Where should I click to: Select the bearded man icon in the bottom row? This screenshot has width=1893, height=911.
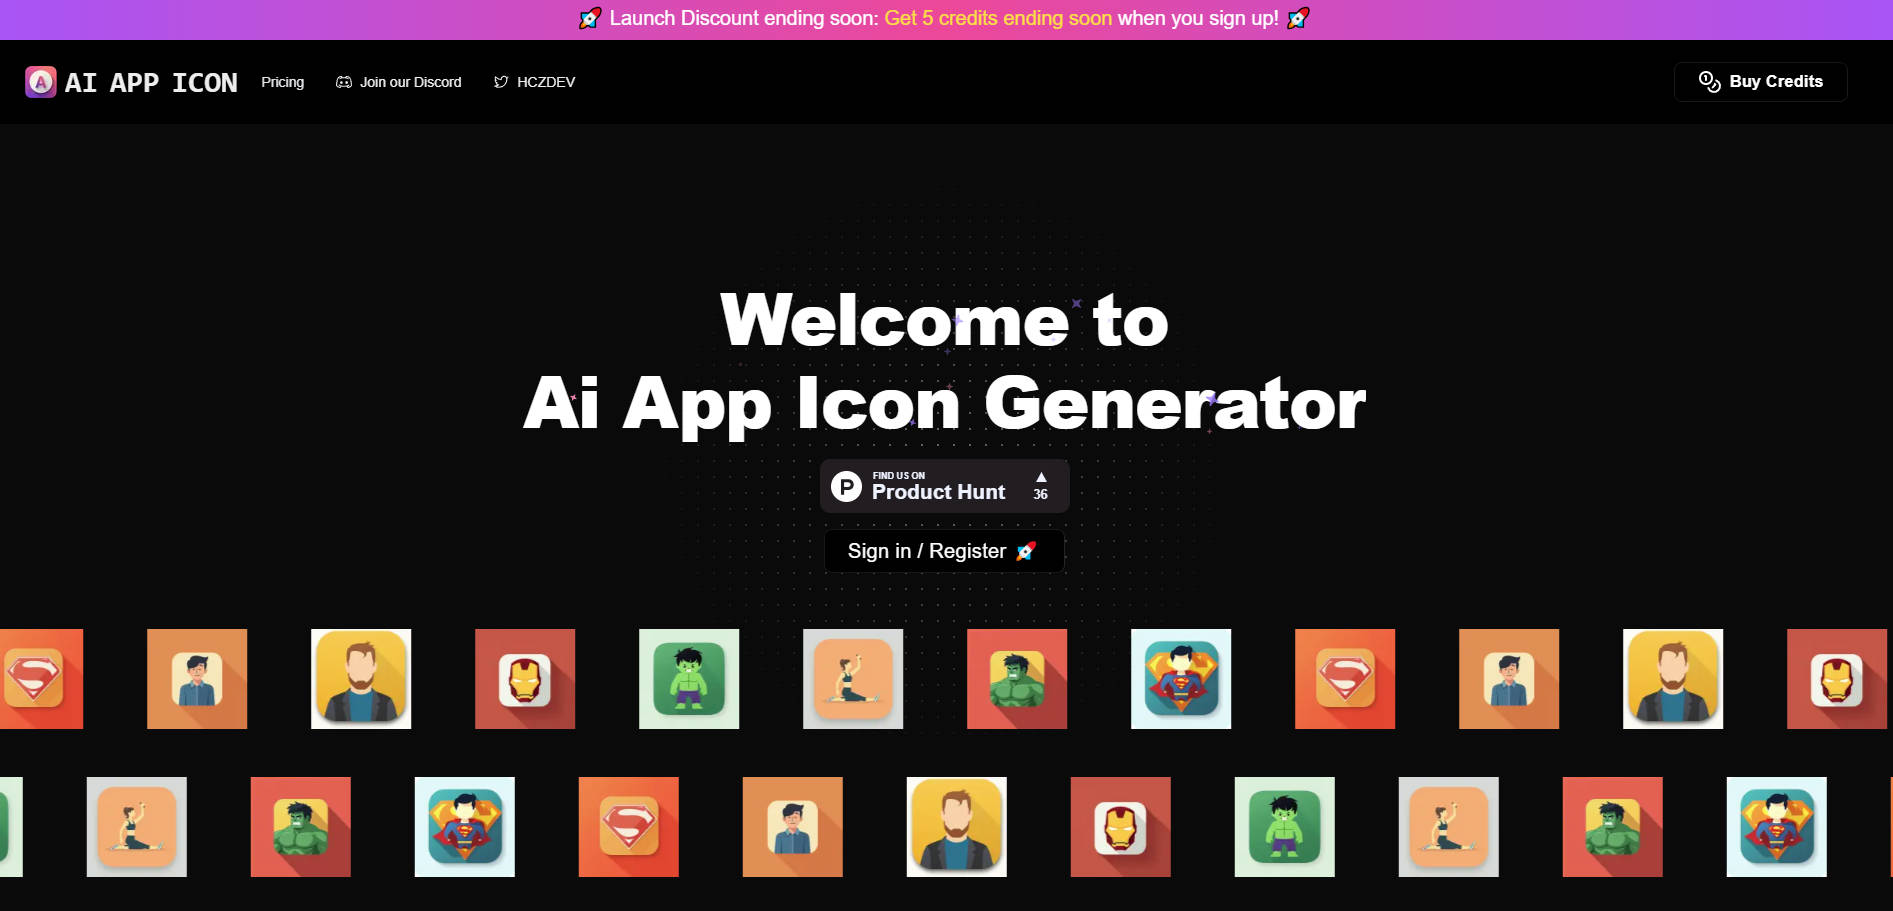[957, 827]
